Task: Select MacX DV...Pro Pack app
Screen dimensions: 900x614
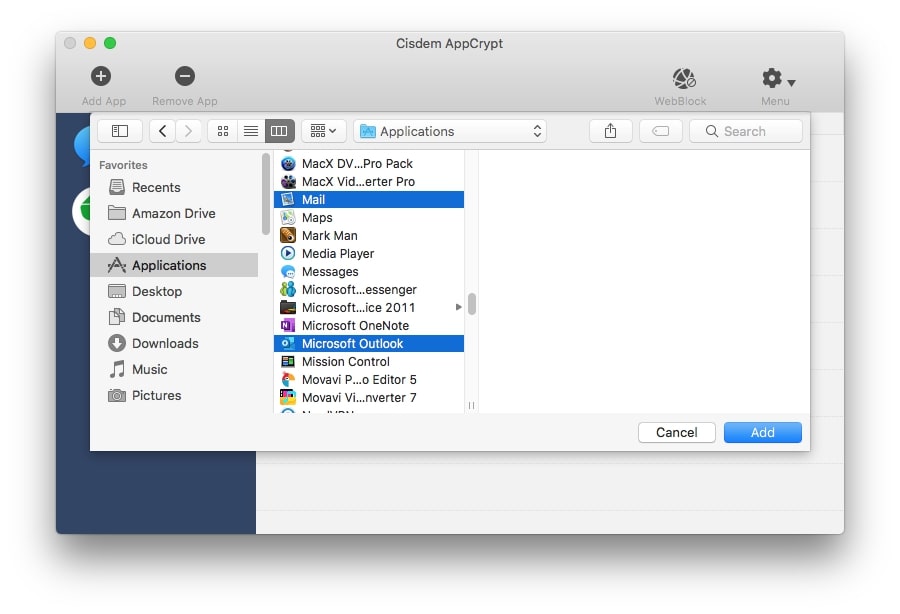Action: [369, 164]
